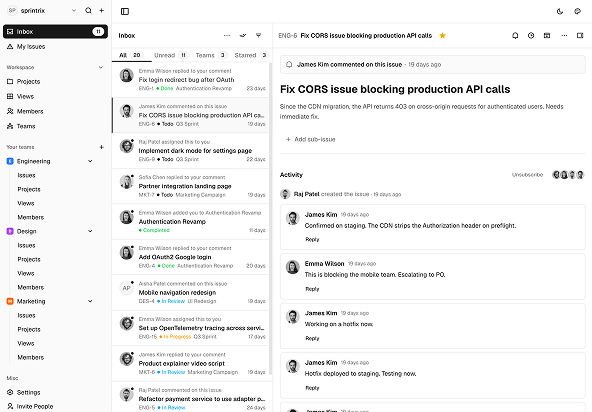Click the mark all read icon in Inbox

click(x=243, y=35)
